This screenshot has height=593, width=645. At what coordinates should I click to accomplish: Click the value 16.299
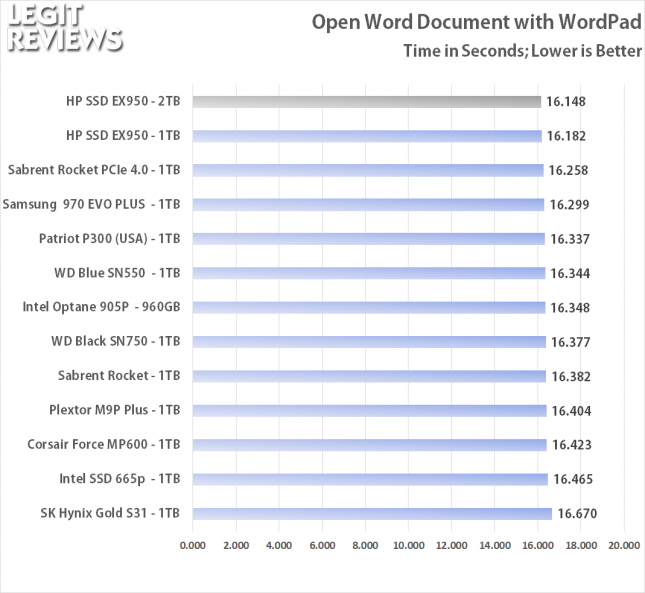tap(569, 205)
